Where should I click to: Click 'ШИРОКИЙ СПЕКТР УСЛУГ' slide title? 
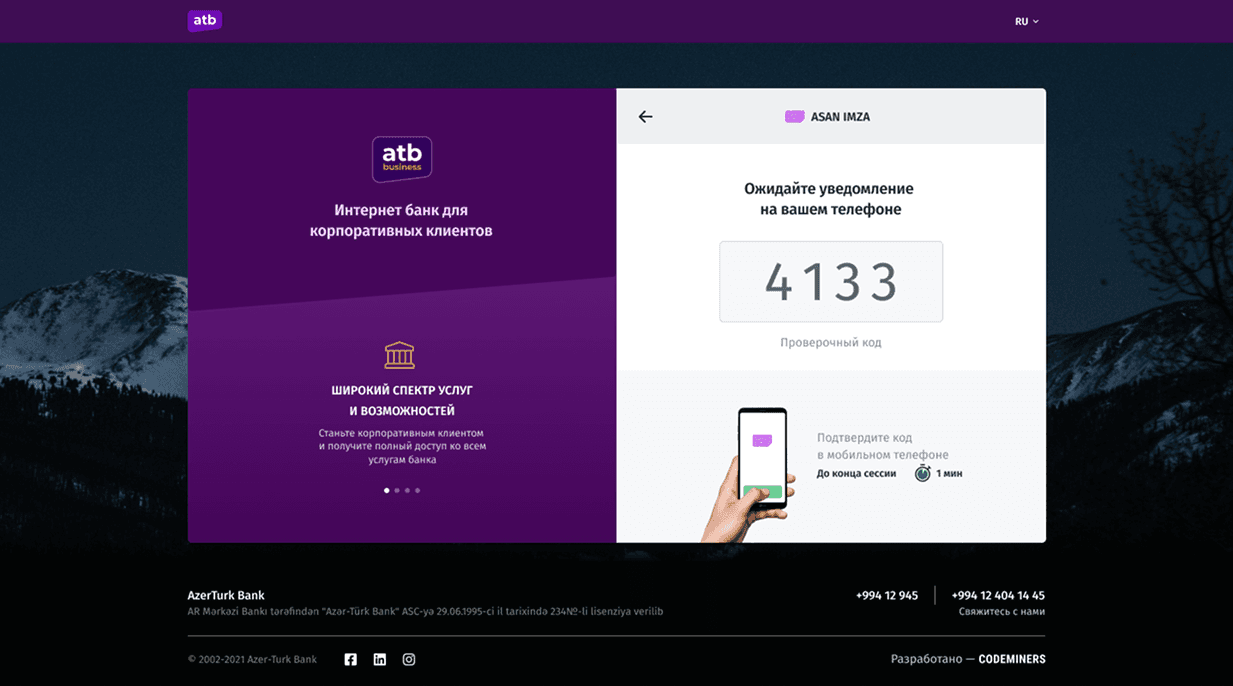[x=402, y=390]
